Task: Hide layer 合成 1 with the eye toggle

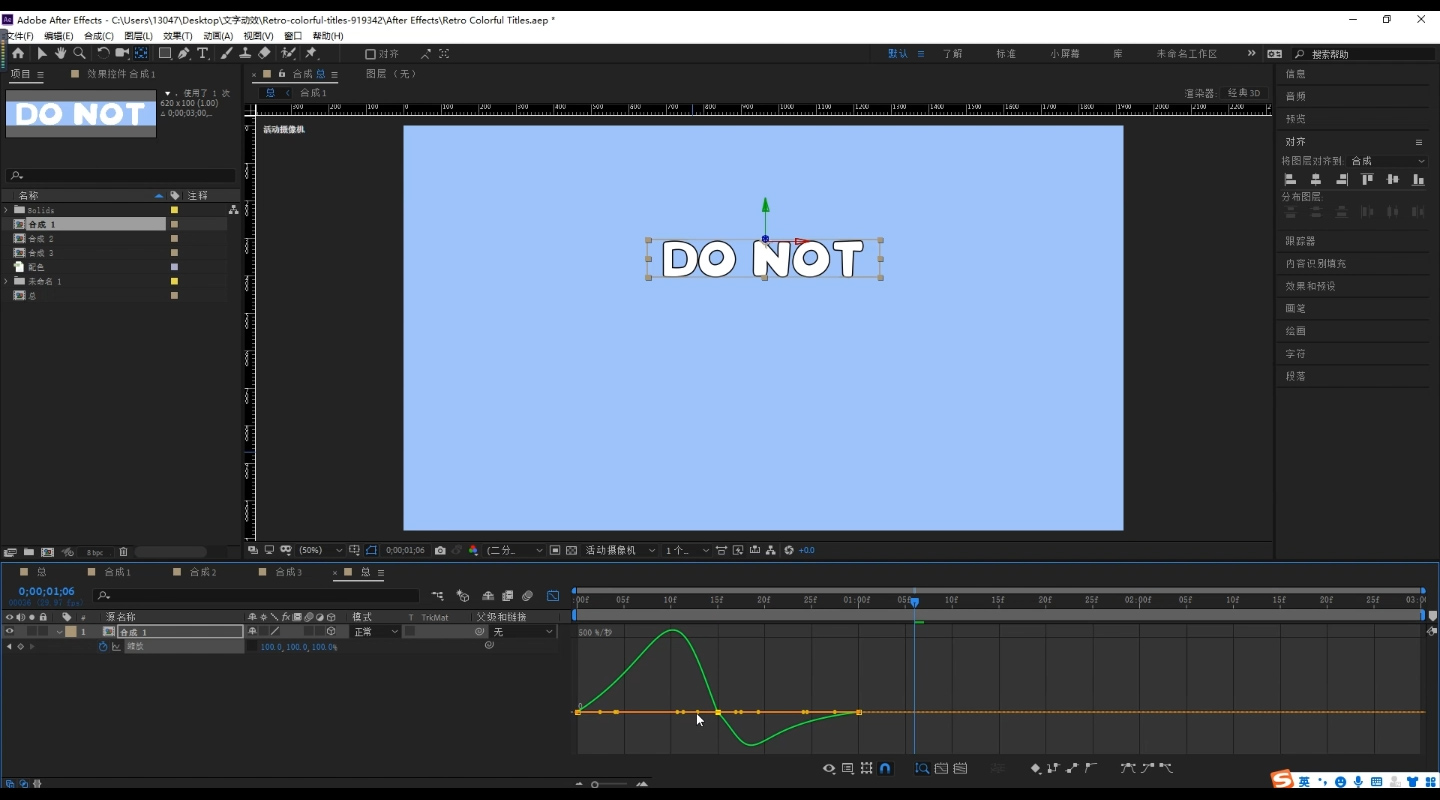Action: pyautogui.click(x=9, y=632)
